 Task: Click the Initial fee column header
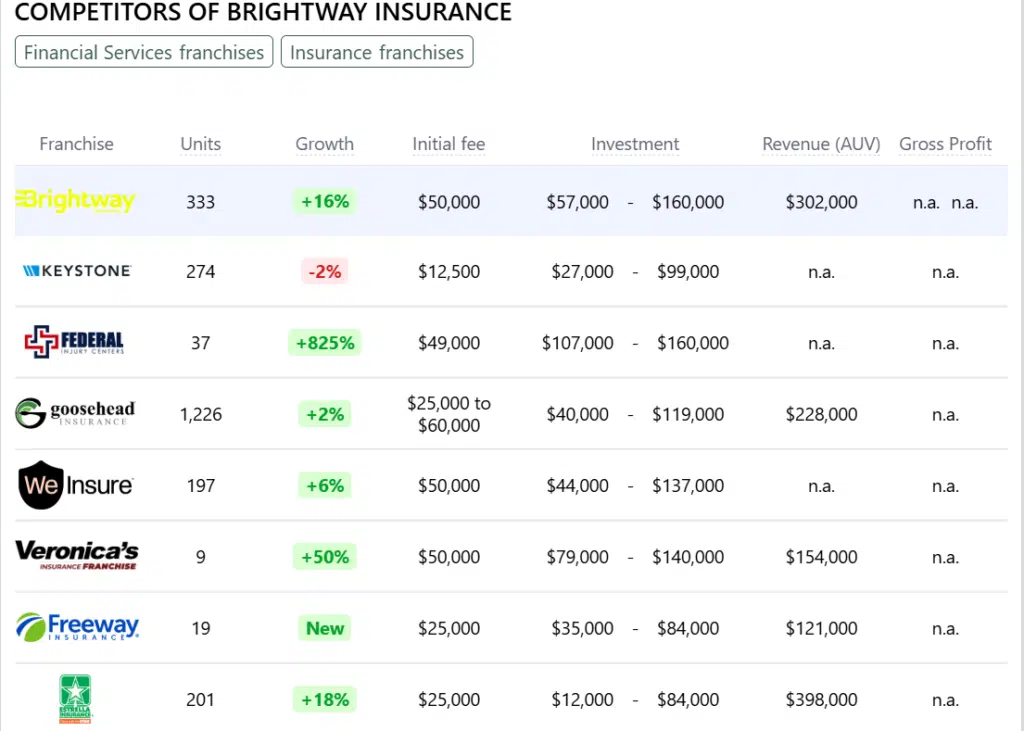[x=449, y=144]
